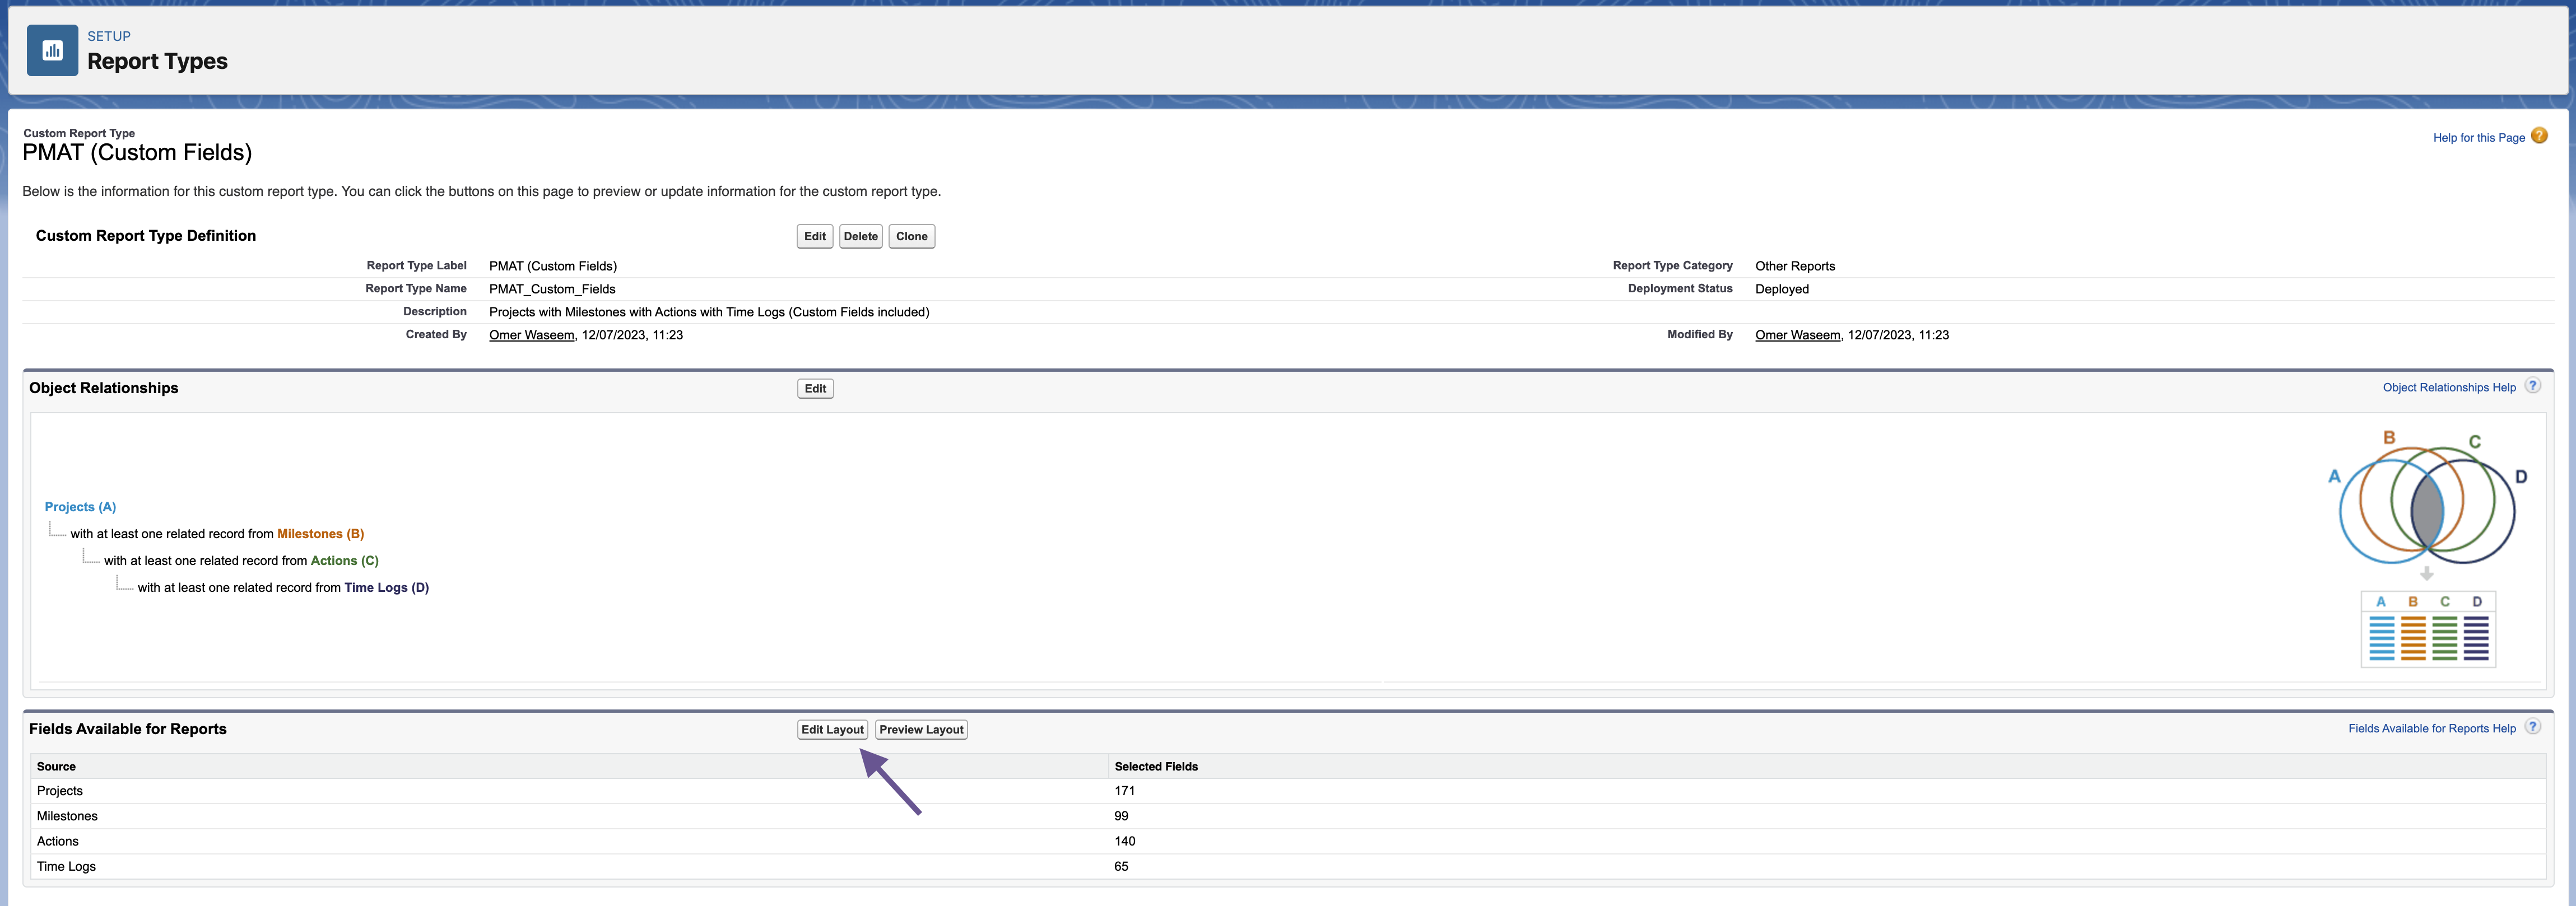Click Edit in Object Relationships section
Viewport: 2576px width, 906px height.
(x=815, y=388)
